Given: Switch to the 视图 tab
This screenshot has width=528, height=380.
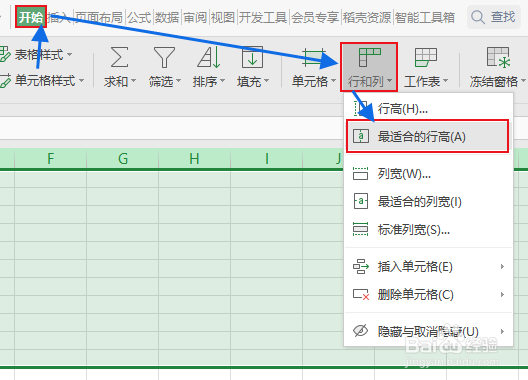Looking at the screenshot, I should pyautogui.click(x=223, y=17).
